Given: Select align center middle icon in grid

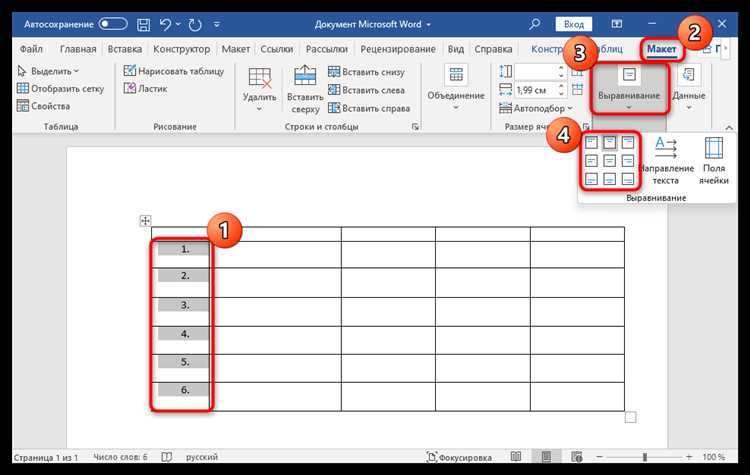Looking at the screenshot, I should tap(609, 161).
